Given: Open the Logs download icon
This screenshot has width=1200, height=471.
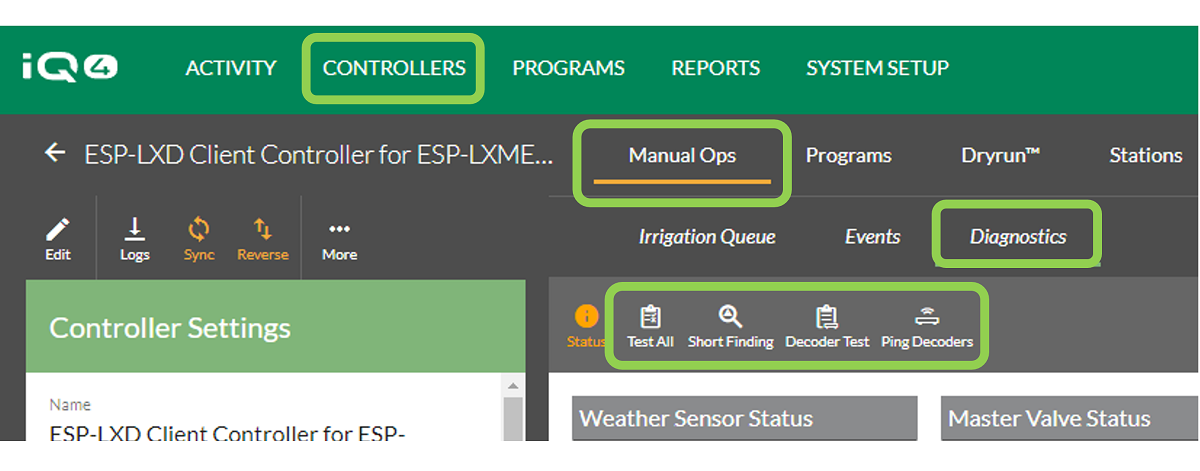Looking at the screenshot, I should coord(134,240).
